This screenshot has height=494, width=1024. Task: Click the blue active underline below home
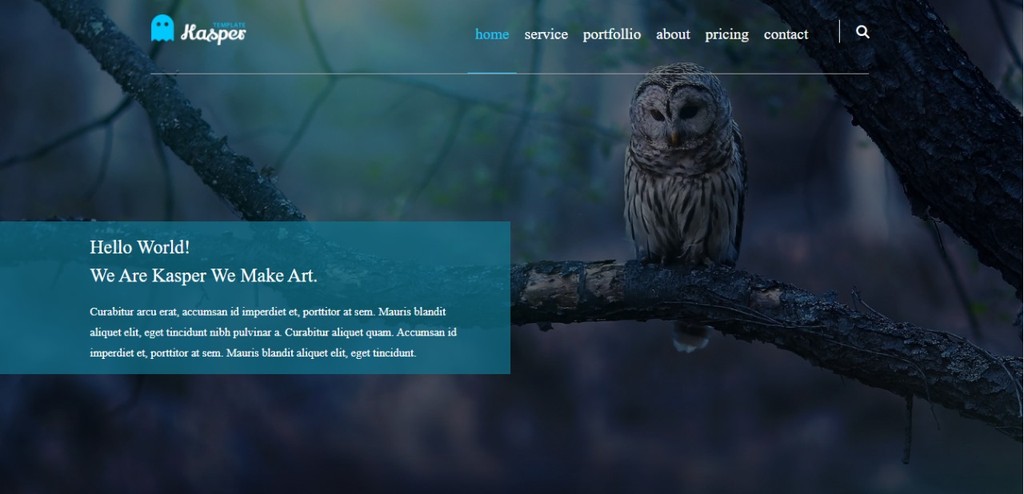[x=492, y=73]
